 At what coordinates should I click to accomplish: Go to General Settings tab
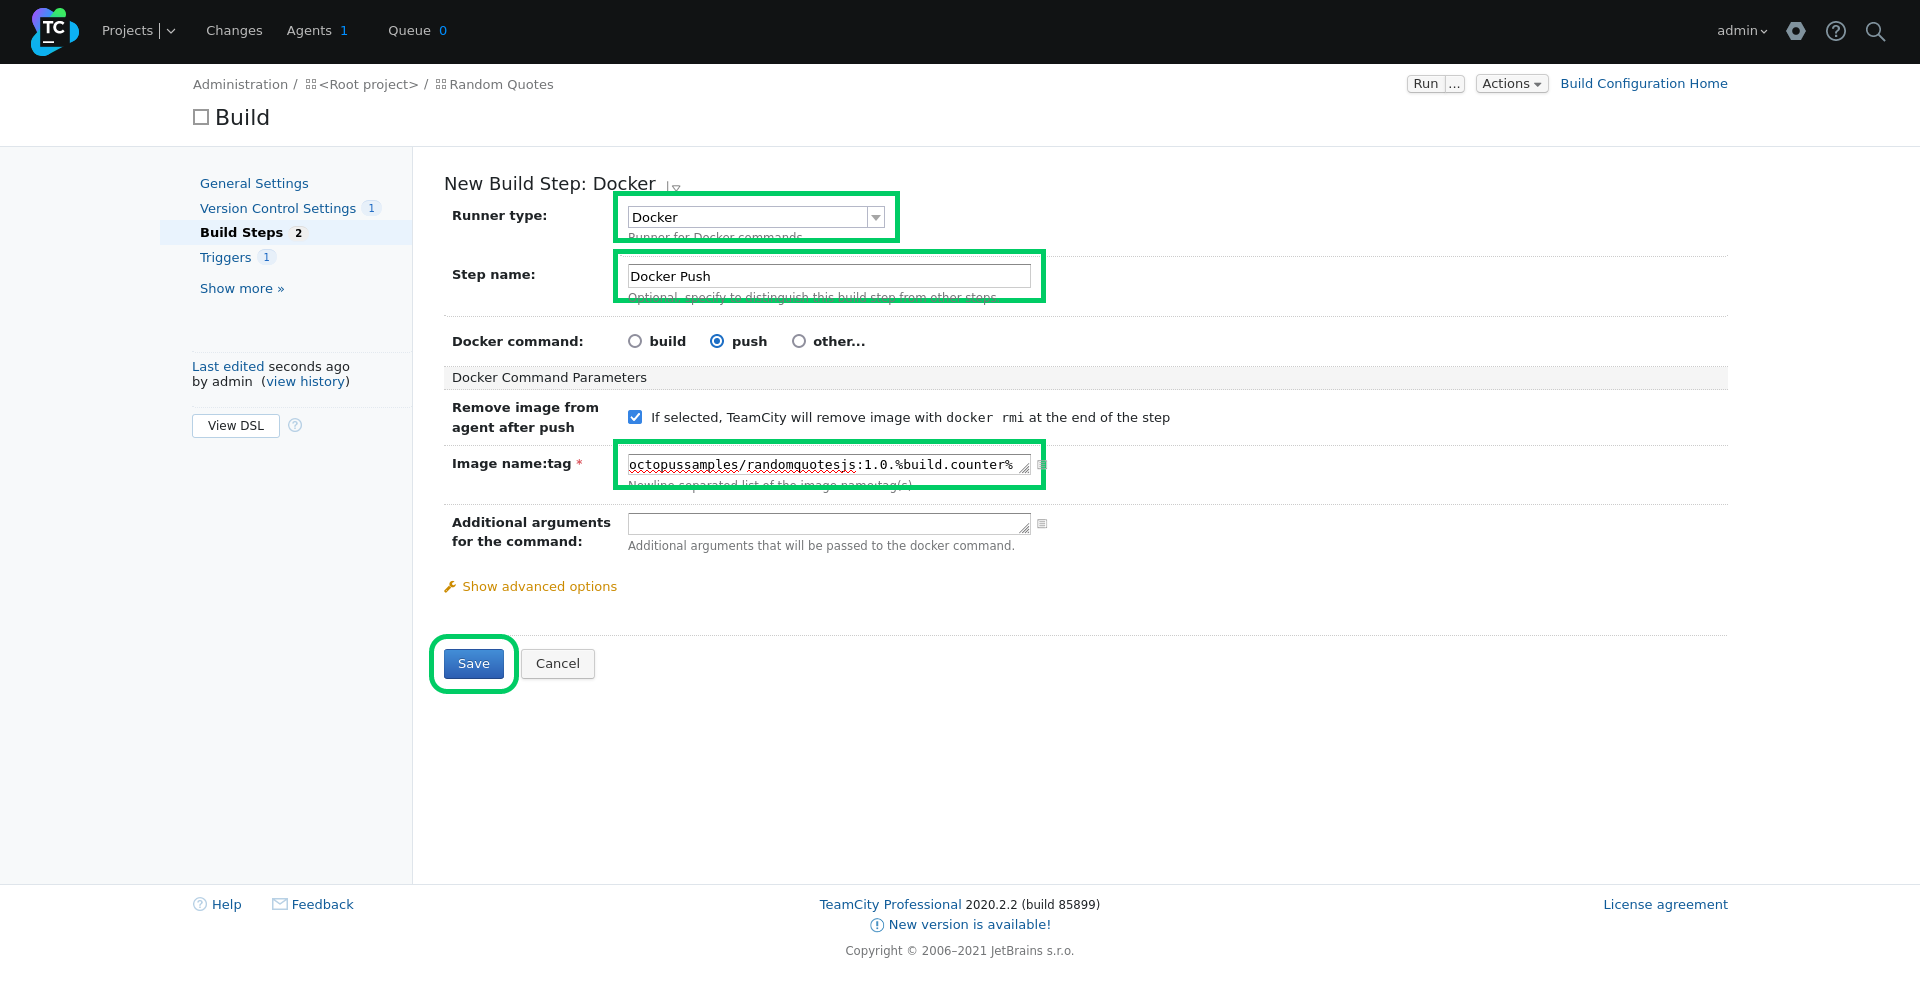tap(254, 183)
